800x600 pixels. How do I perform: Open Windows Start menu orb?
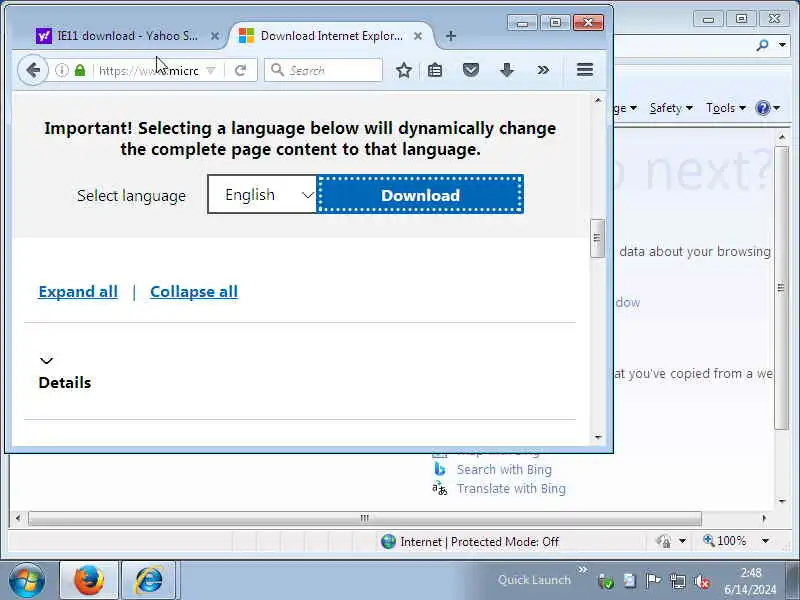[27, 580]
